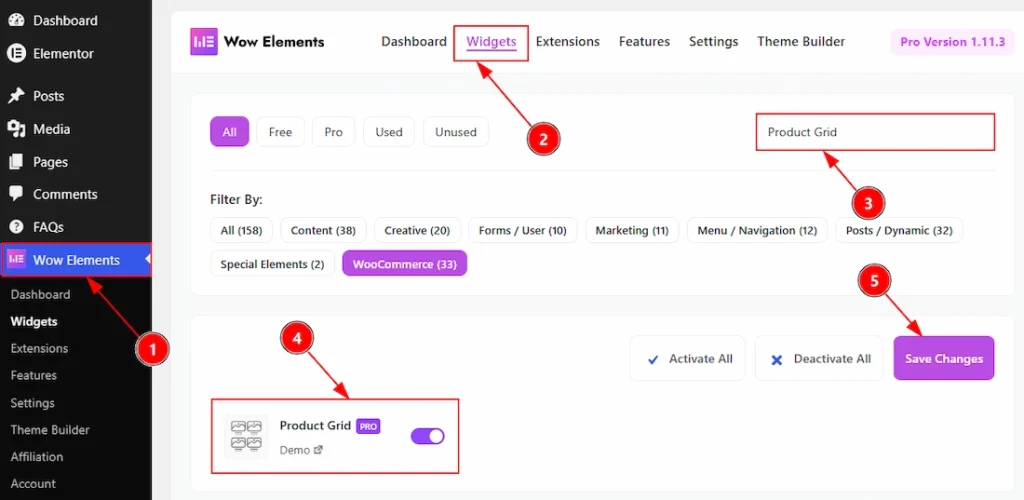Open Settings submenu in sidebar
This screenshot has width=1024, height=500.
33,403
